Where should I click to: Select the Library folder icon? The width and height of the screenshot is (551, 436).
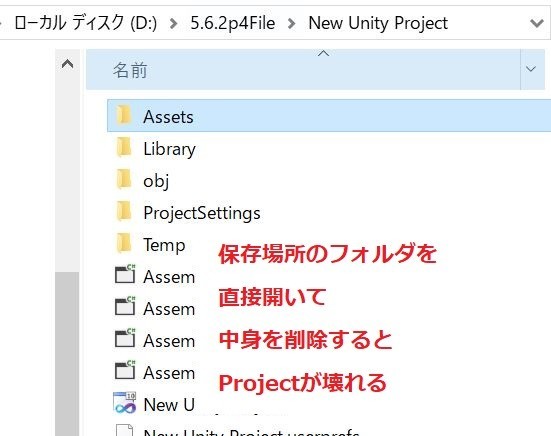pos(124,148)
